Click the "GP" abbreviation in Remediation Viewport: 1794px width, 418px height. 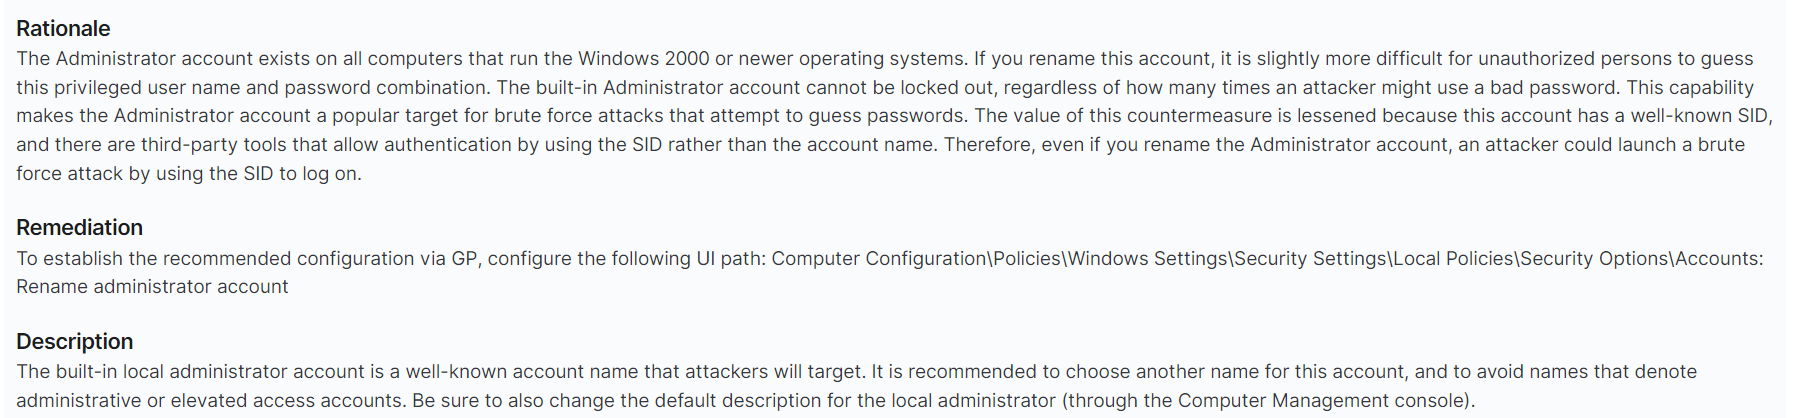pyautogui.click(x=464, y=259)
